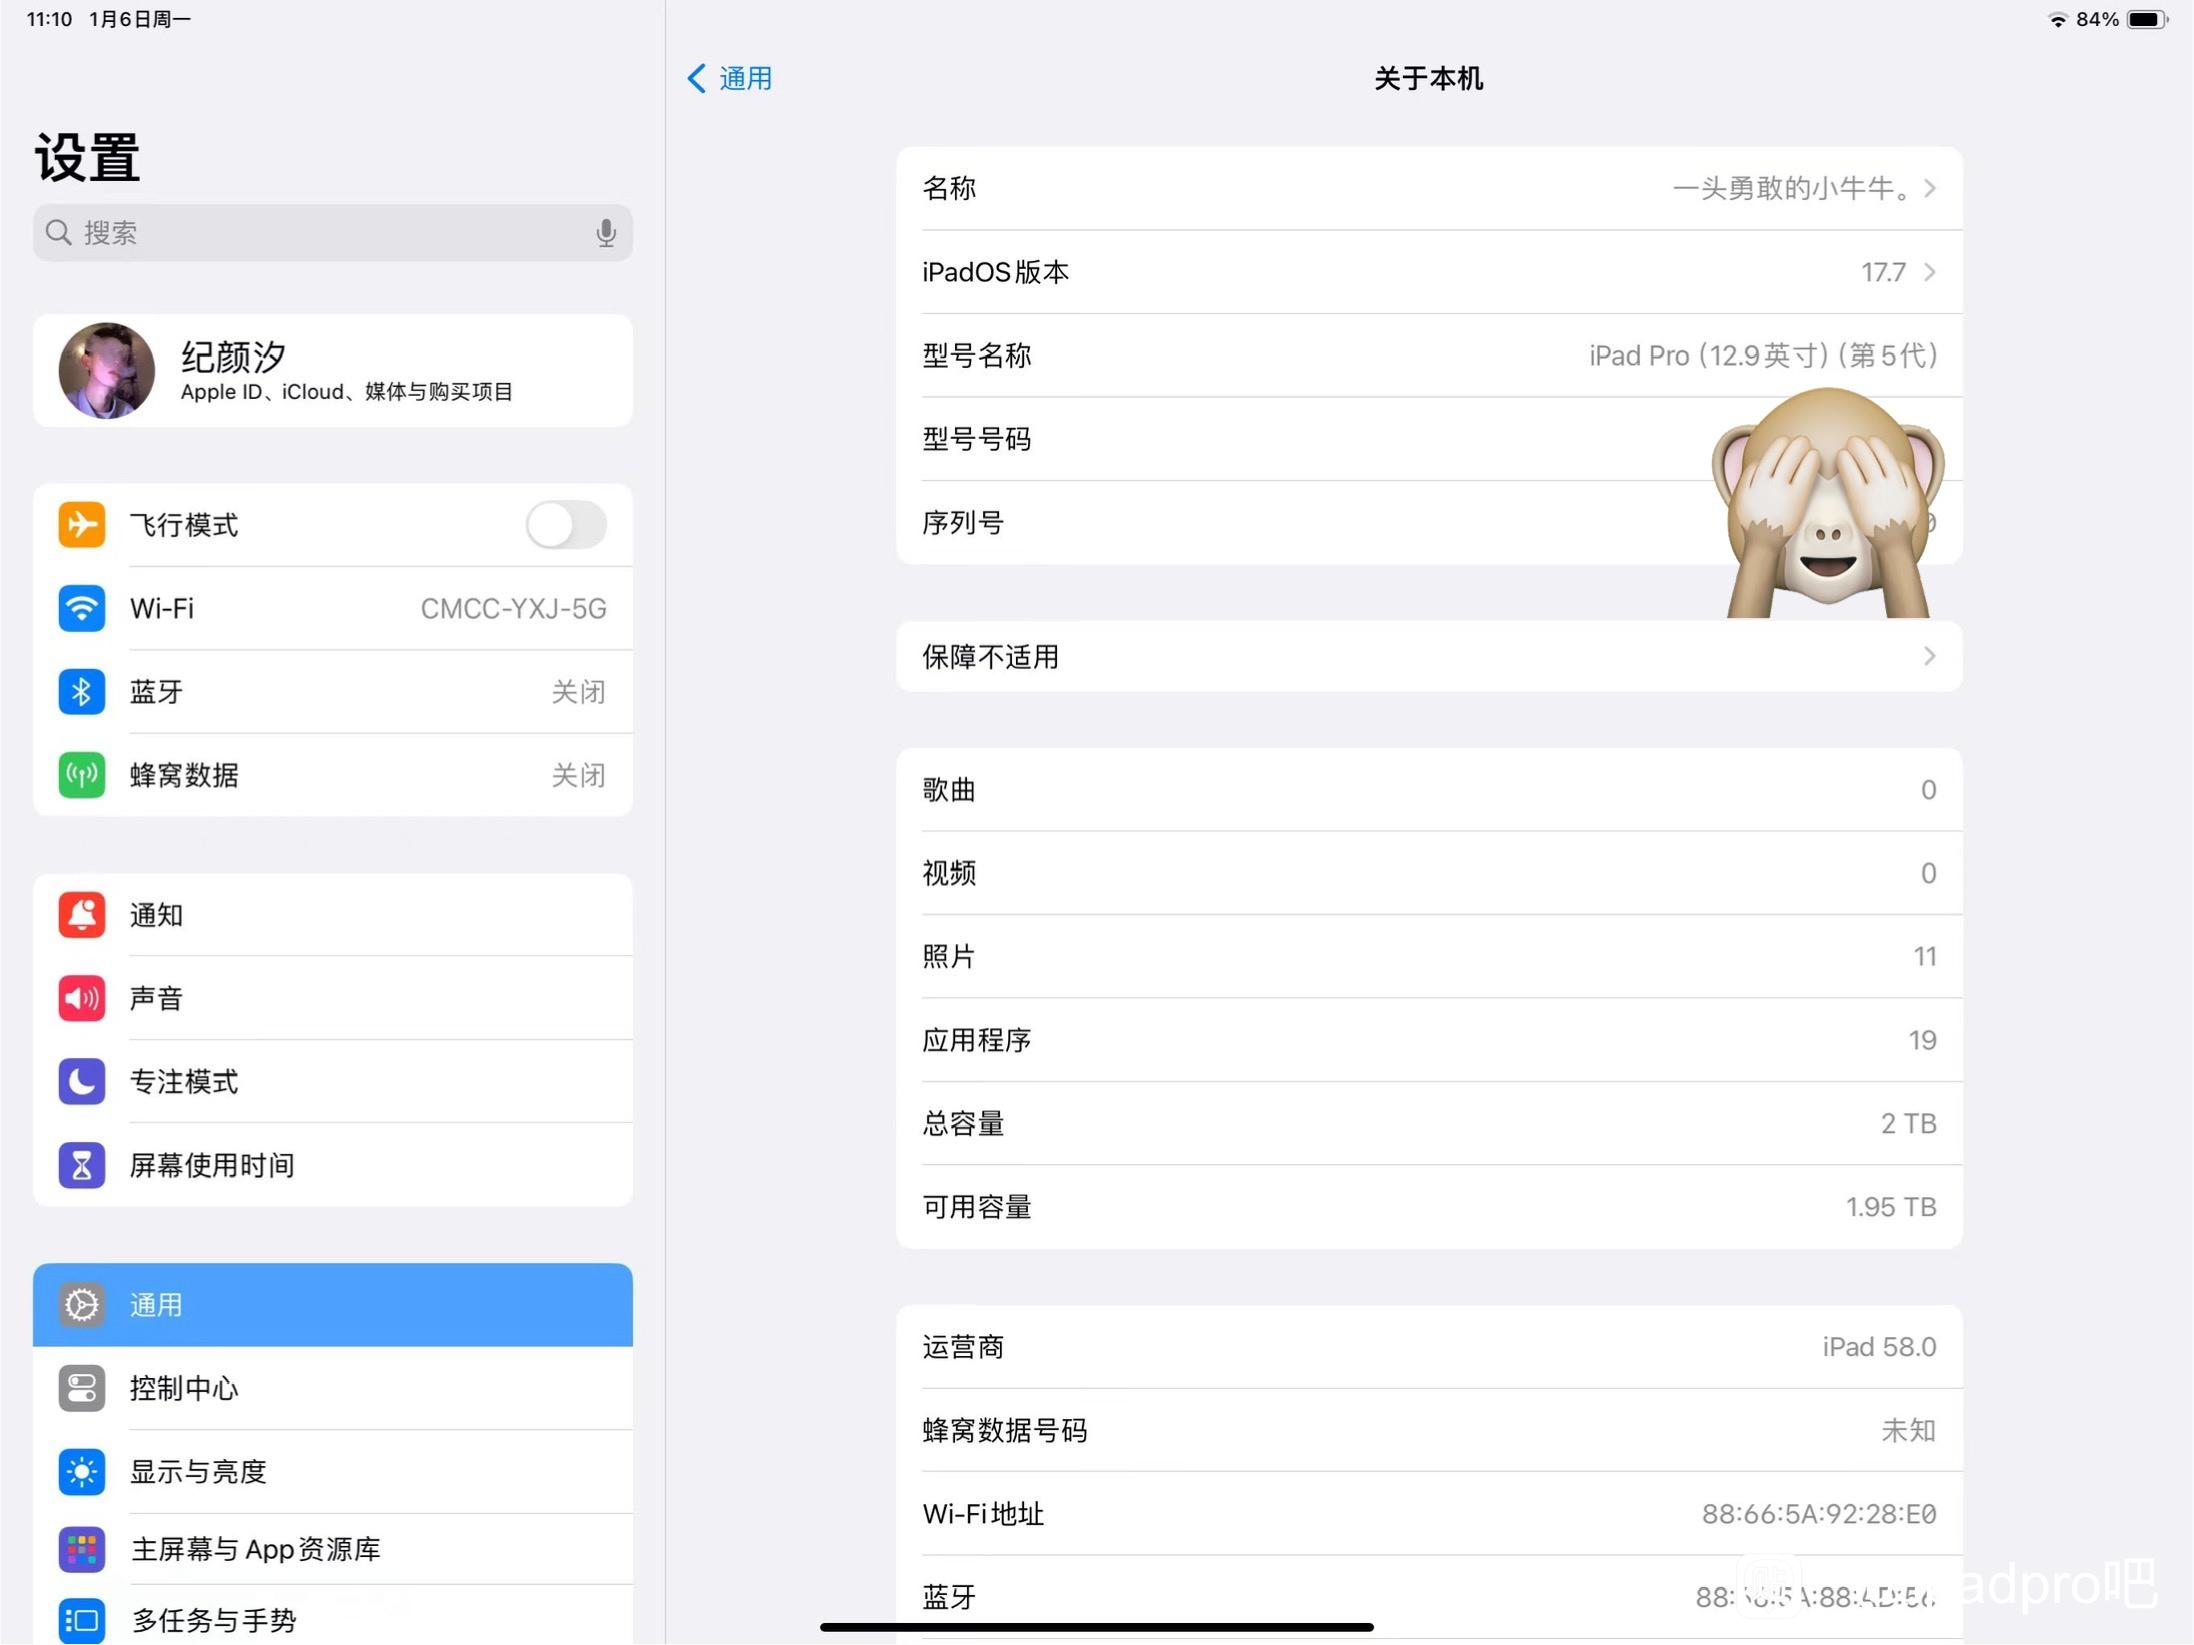Tap the 型号名称 iPad Pro value
Image resolution: width=2194 pixels, height=1645 pixels.
coord(1763,356)
